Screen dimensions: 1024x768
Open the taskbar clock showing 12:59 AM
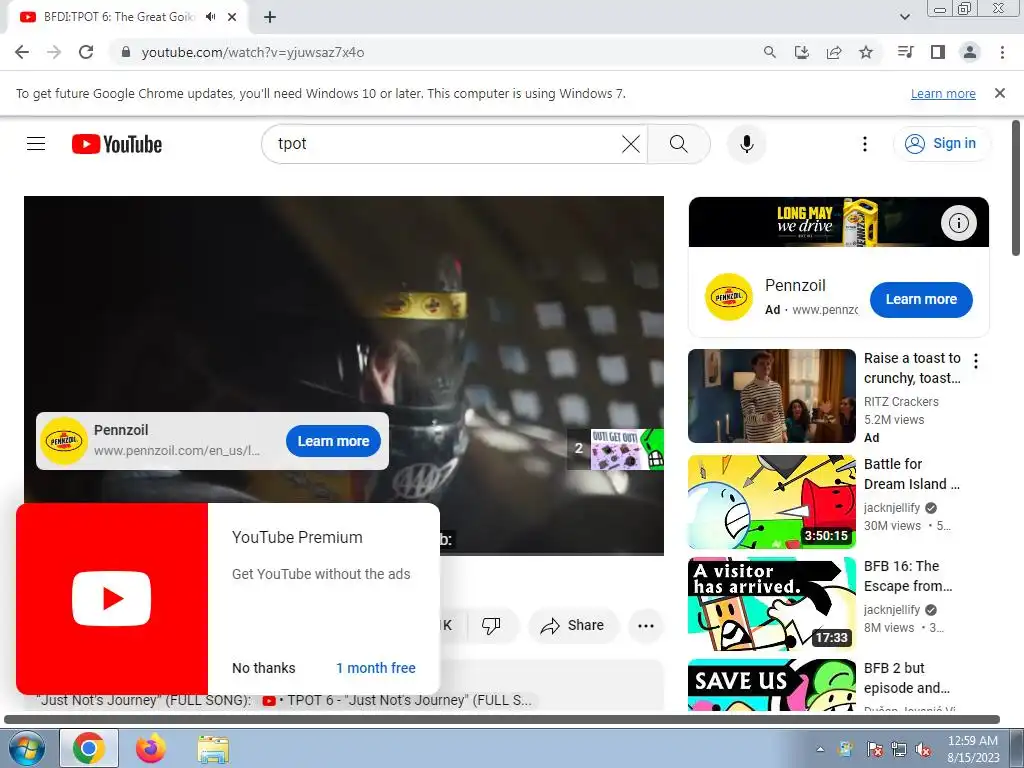(x=973, y=749)
